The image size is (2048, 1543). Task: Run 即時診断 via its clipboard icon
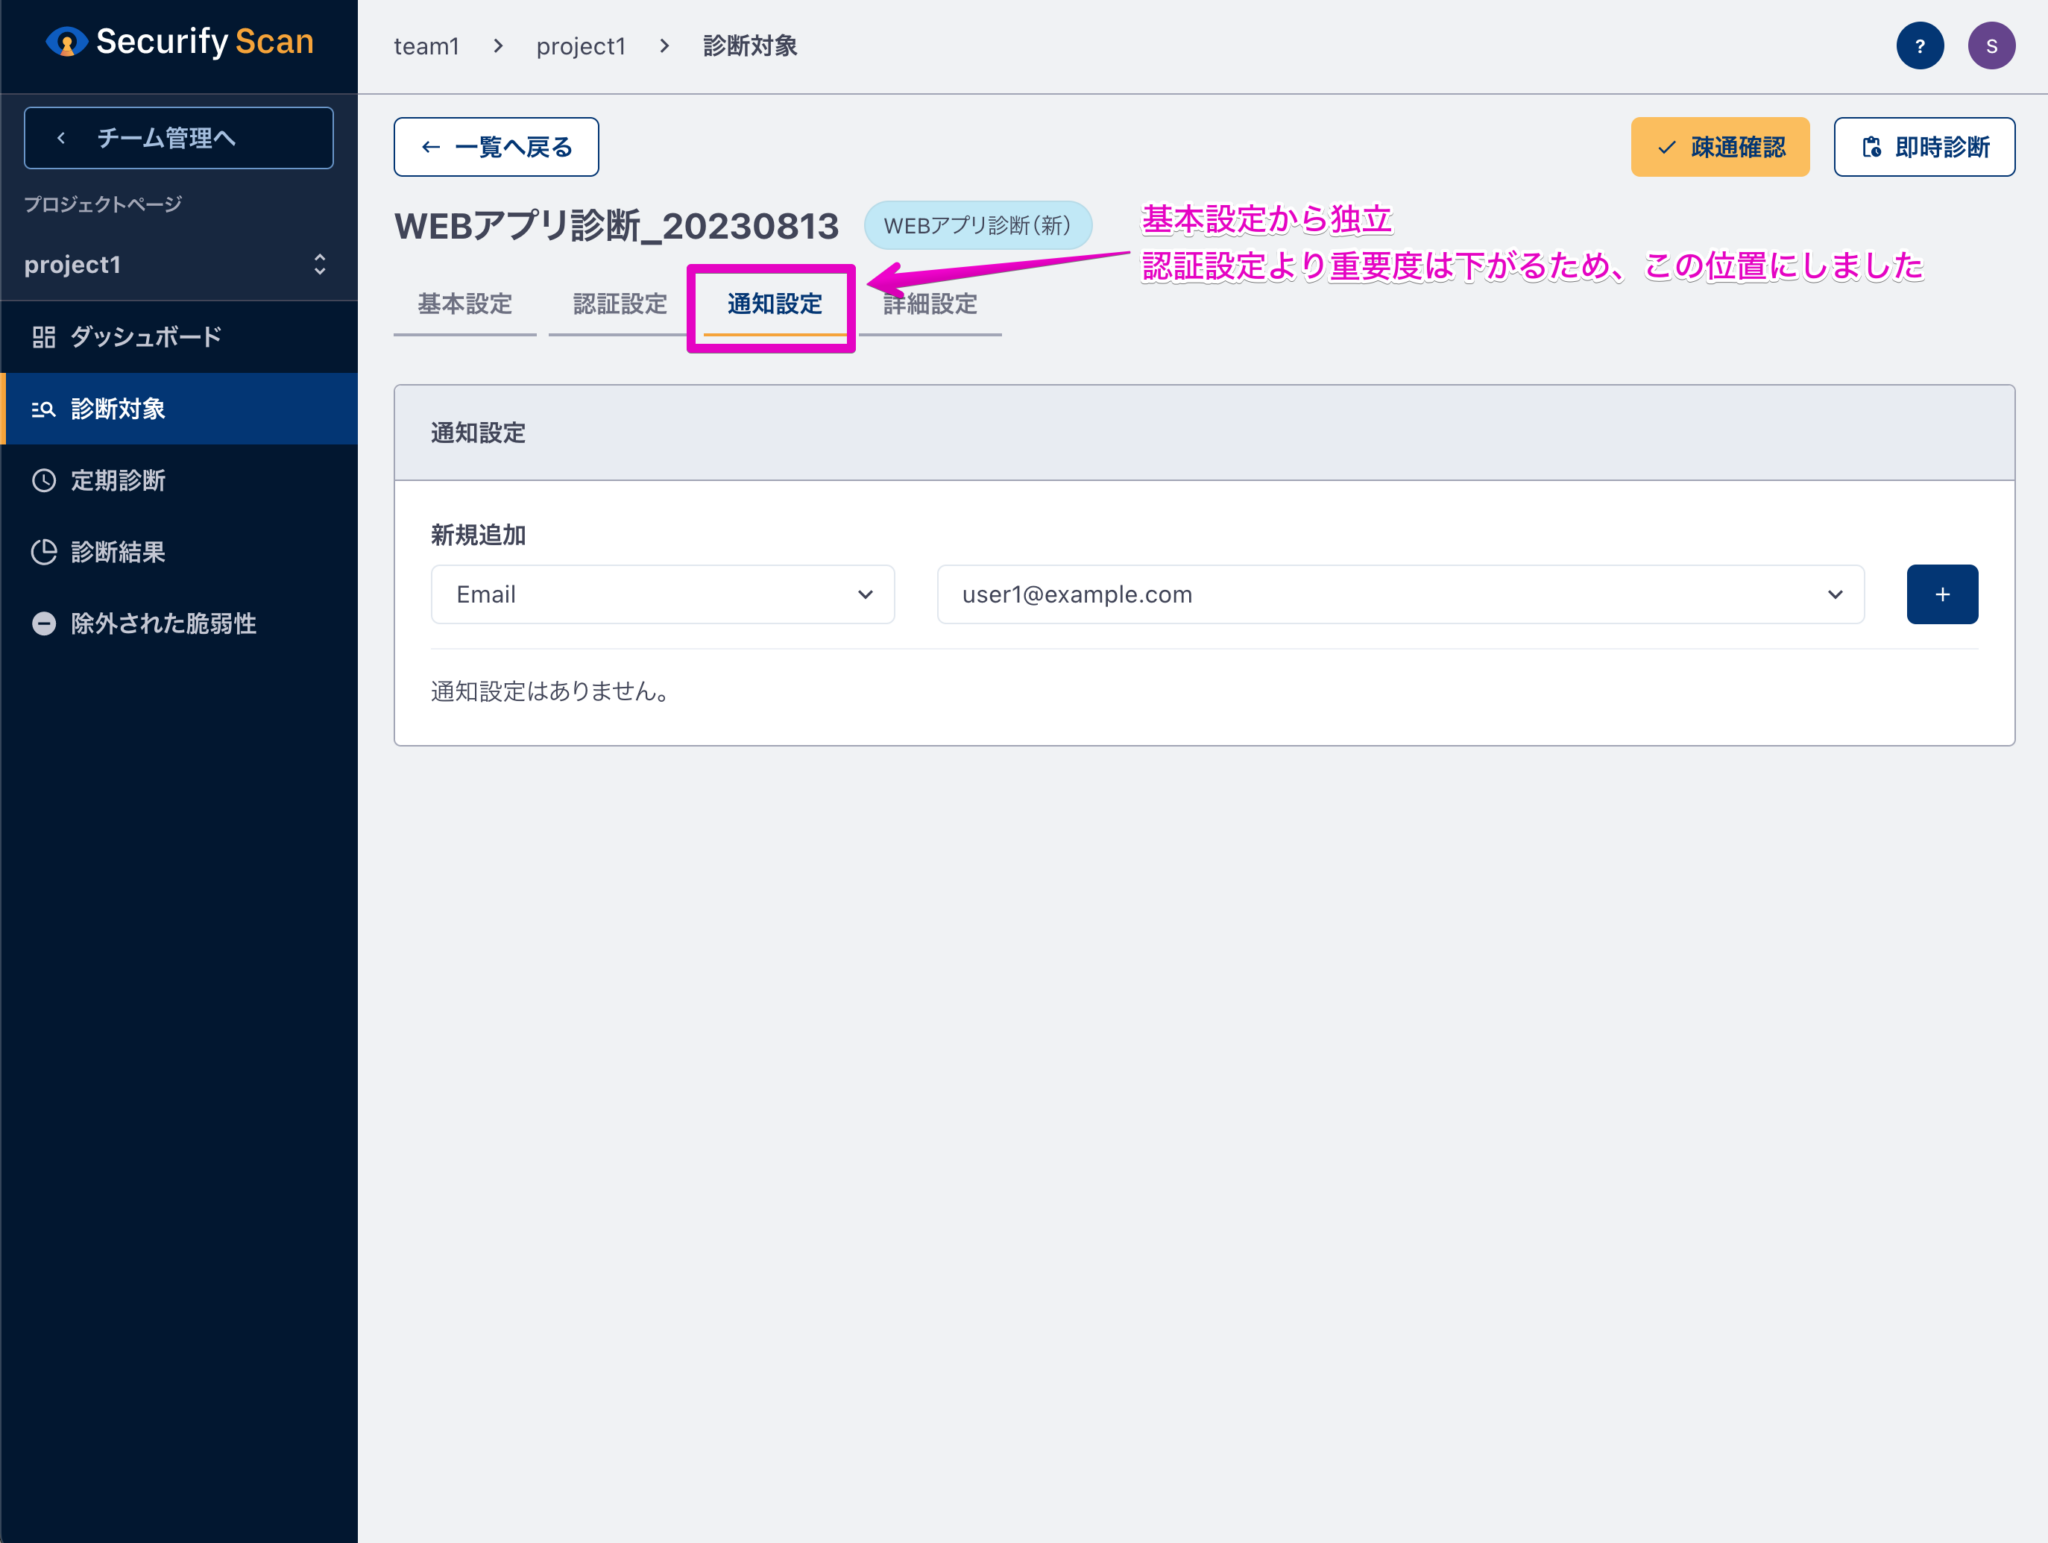coord(1874,146)
